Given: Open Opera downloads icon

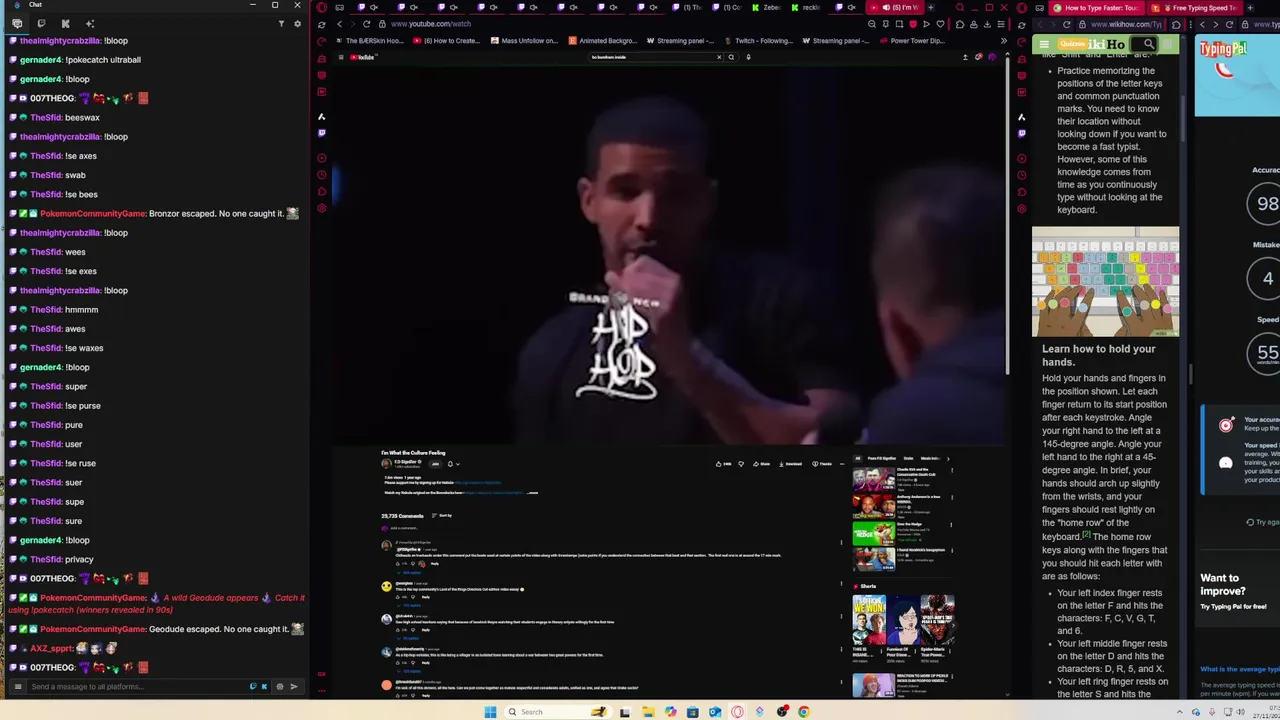Looking at the screenshot, I should (987, 24).
